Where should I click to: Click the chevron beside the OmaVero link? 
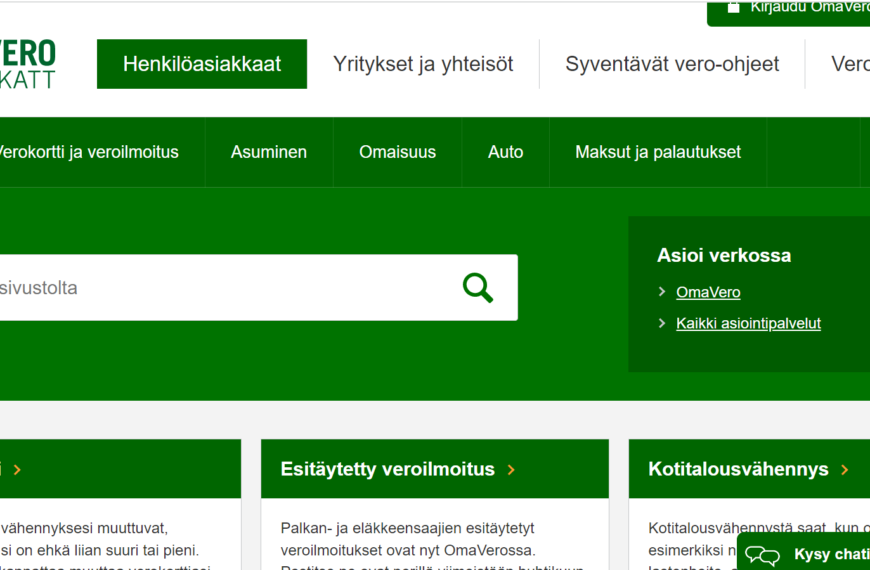662,292
